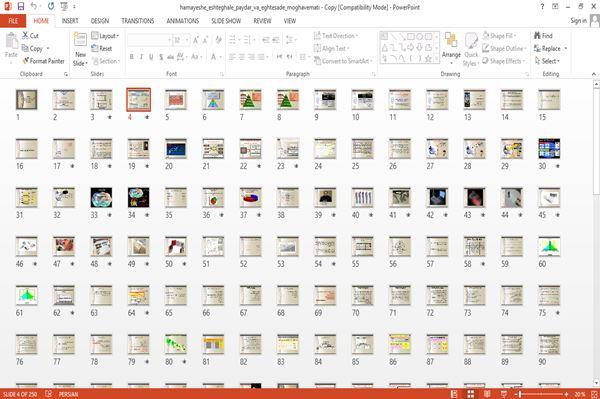Click PERSIAN language in status bar
The height and width of the screenshot is (399, 600).
pos(68,394)
